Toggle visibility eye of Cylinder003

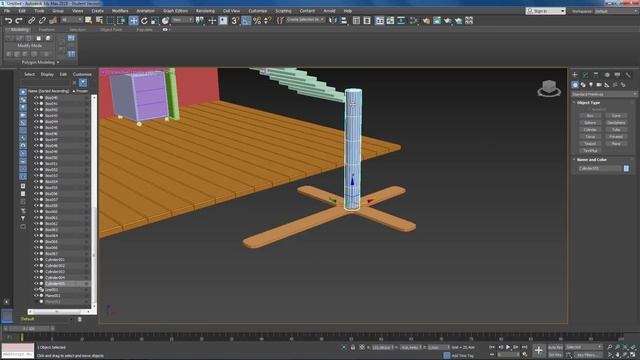[x=36, y=271]
